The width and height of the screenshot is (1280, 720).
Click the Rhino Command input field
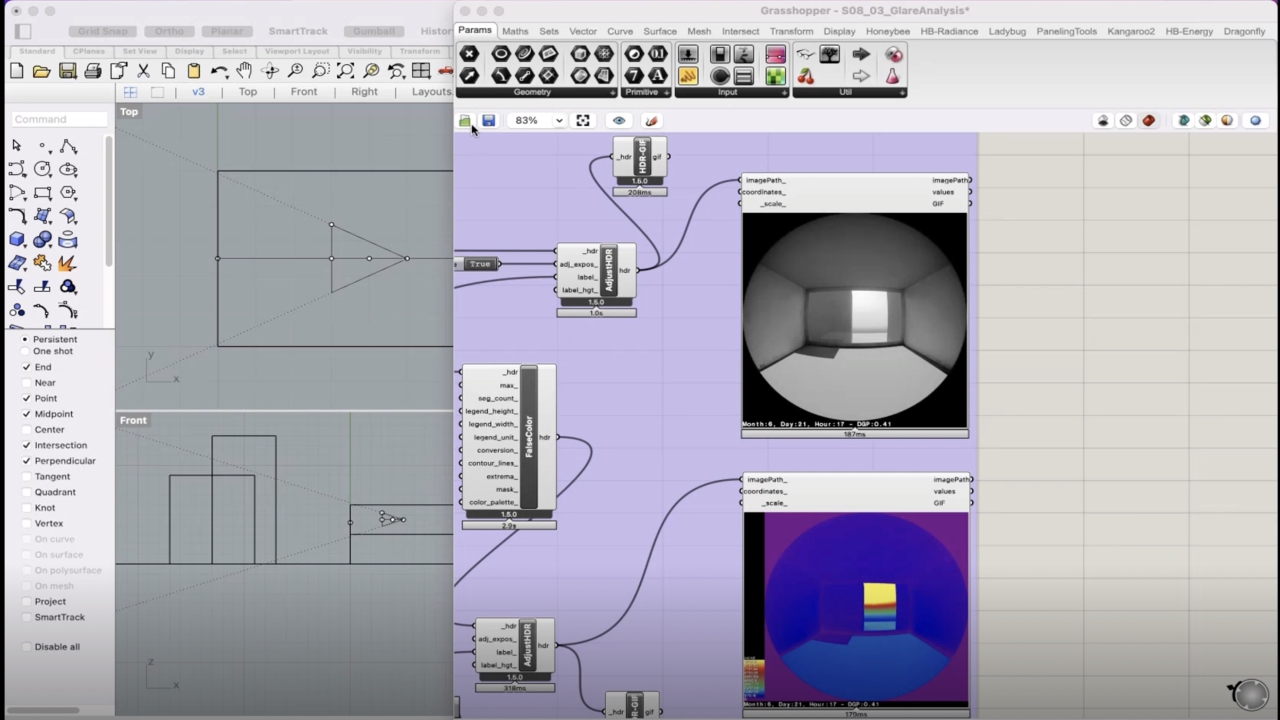coord(59,119)
